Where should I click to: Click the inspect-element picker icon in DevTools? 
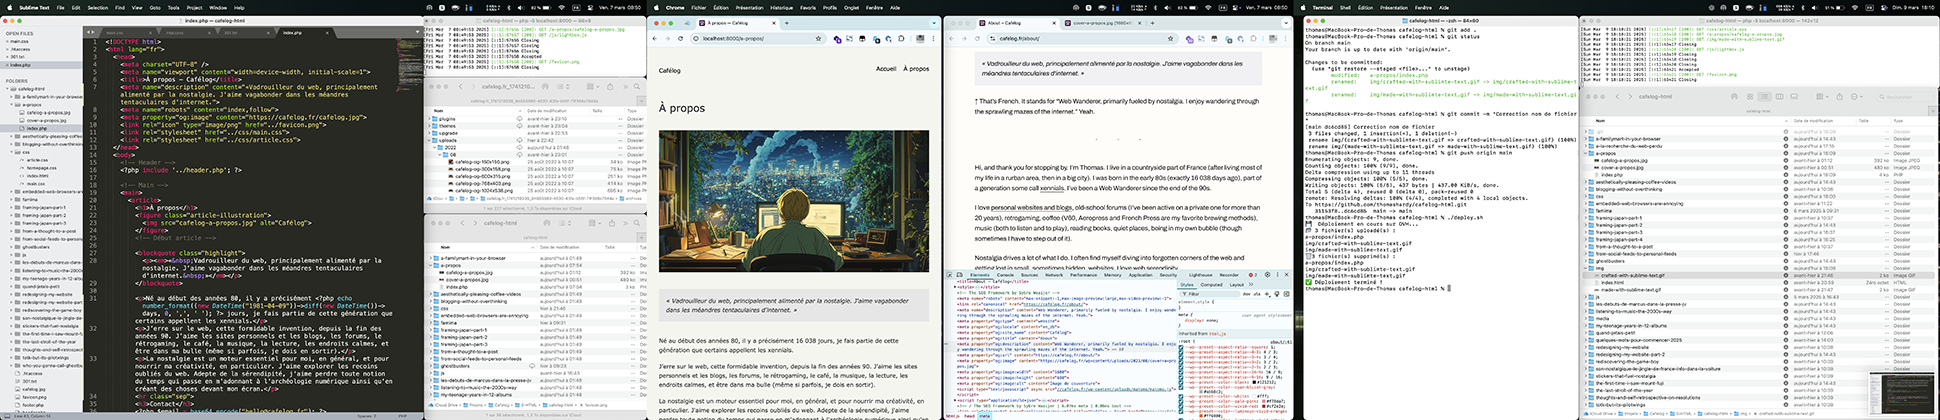tap(949, 275)
